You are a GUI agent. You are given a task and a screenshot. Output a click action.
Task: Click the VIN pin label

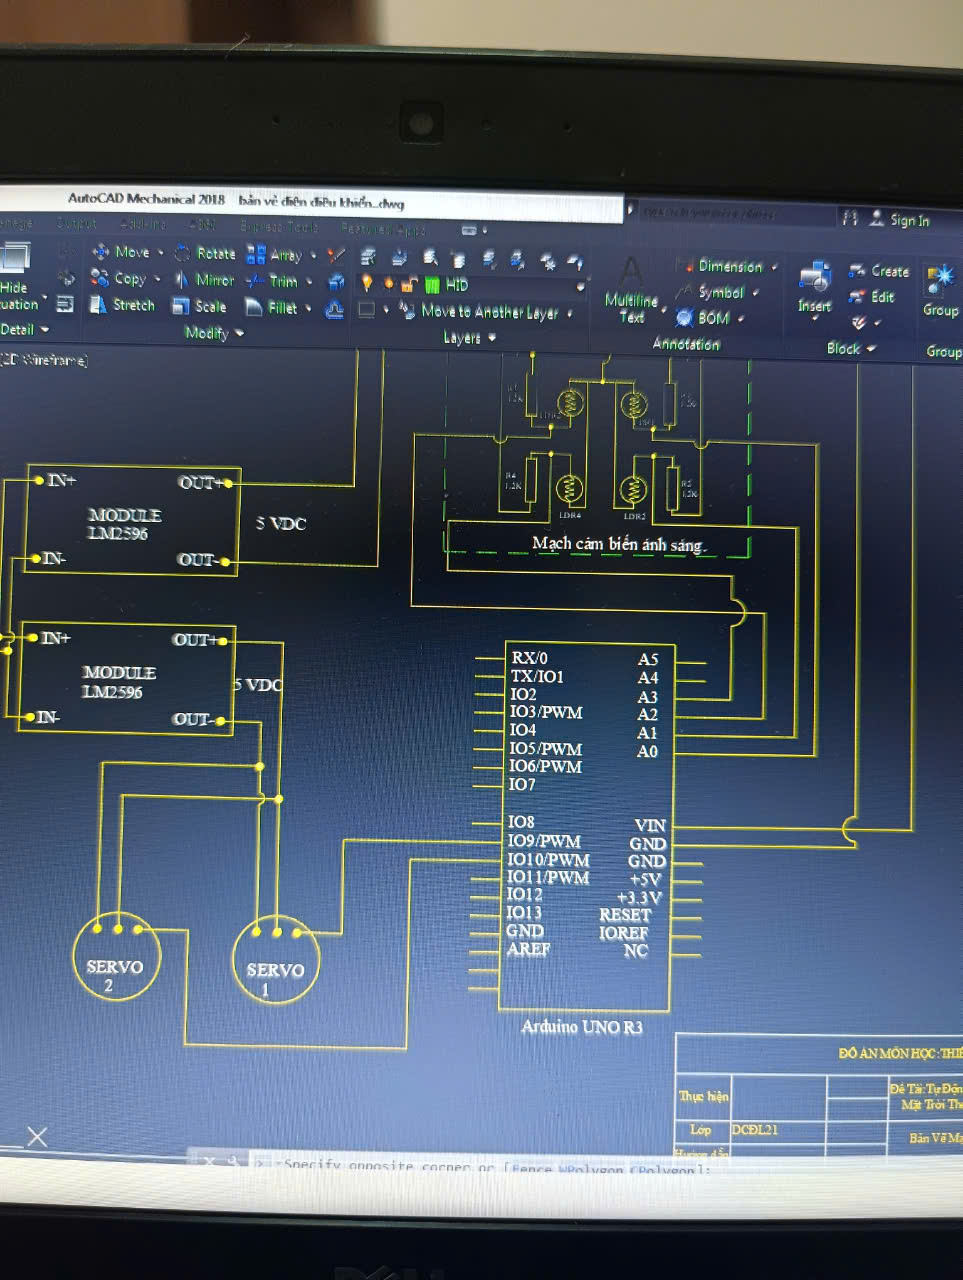(x=650, y=825)
